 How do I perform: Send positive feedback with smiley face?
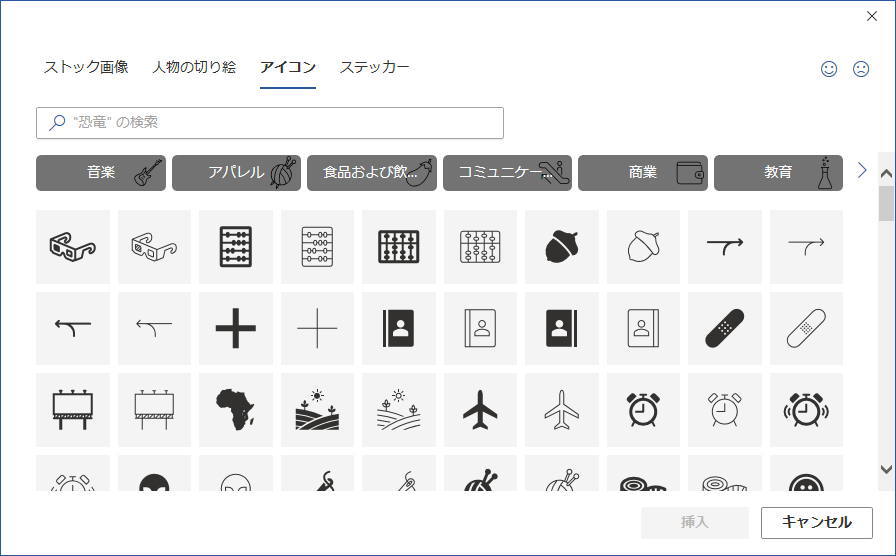point(829,69)
